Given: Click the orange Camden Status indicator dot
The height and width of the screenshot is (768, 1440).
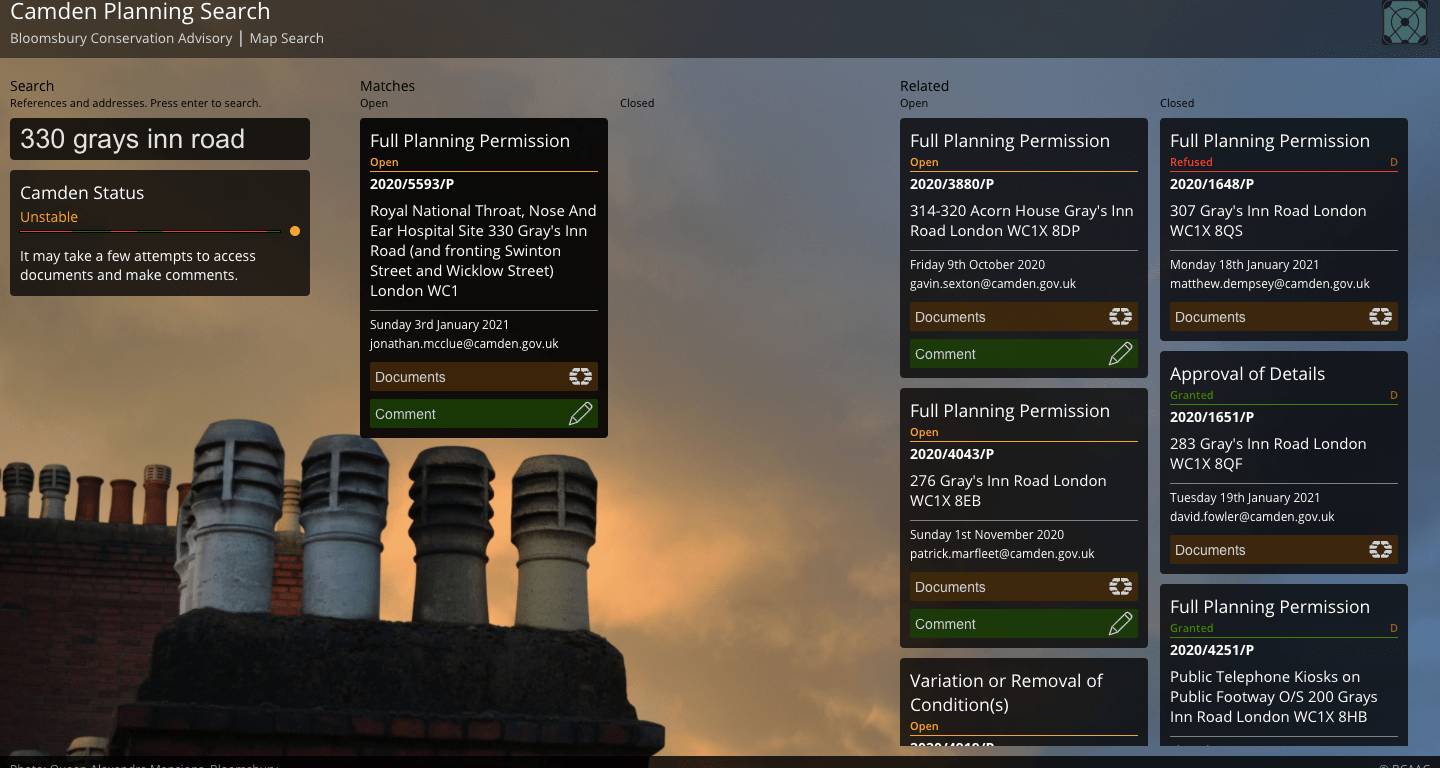Looking at the screenshot, I should coord(295,231).
